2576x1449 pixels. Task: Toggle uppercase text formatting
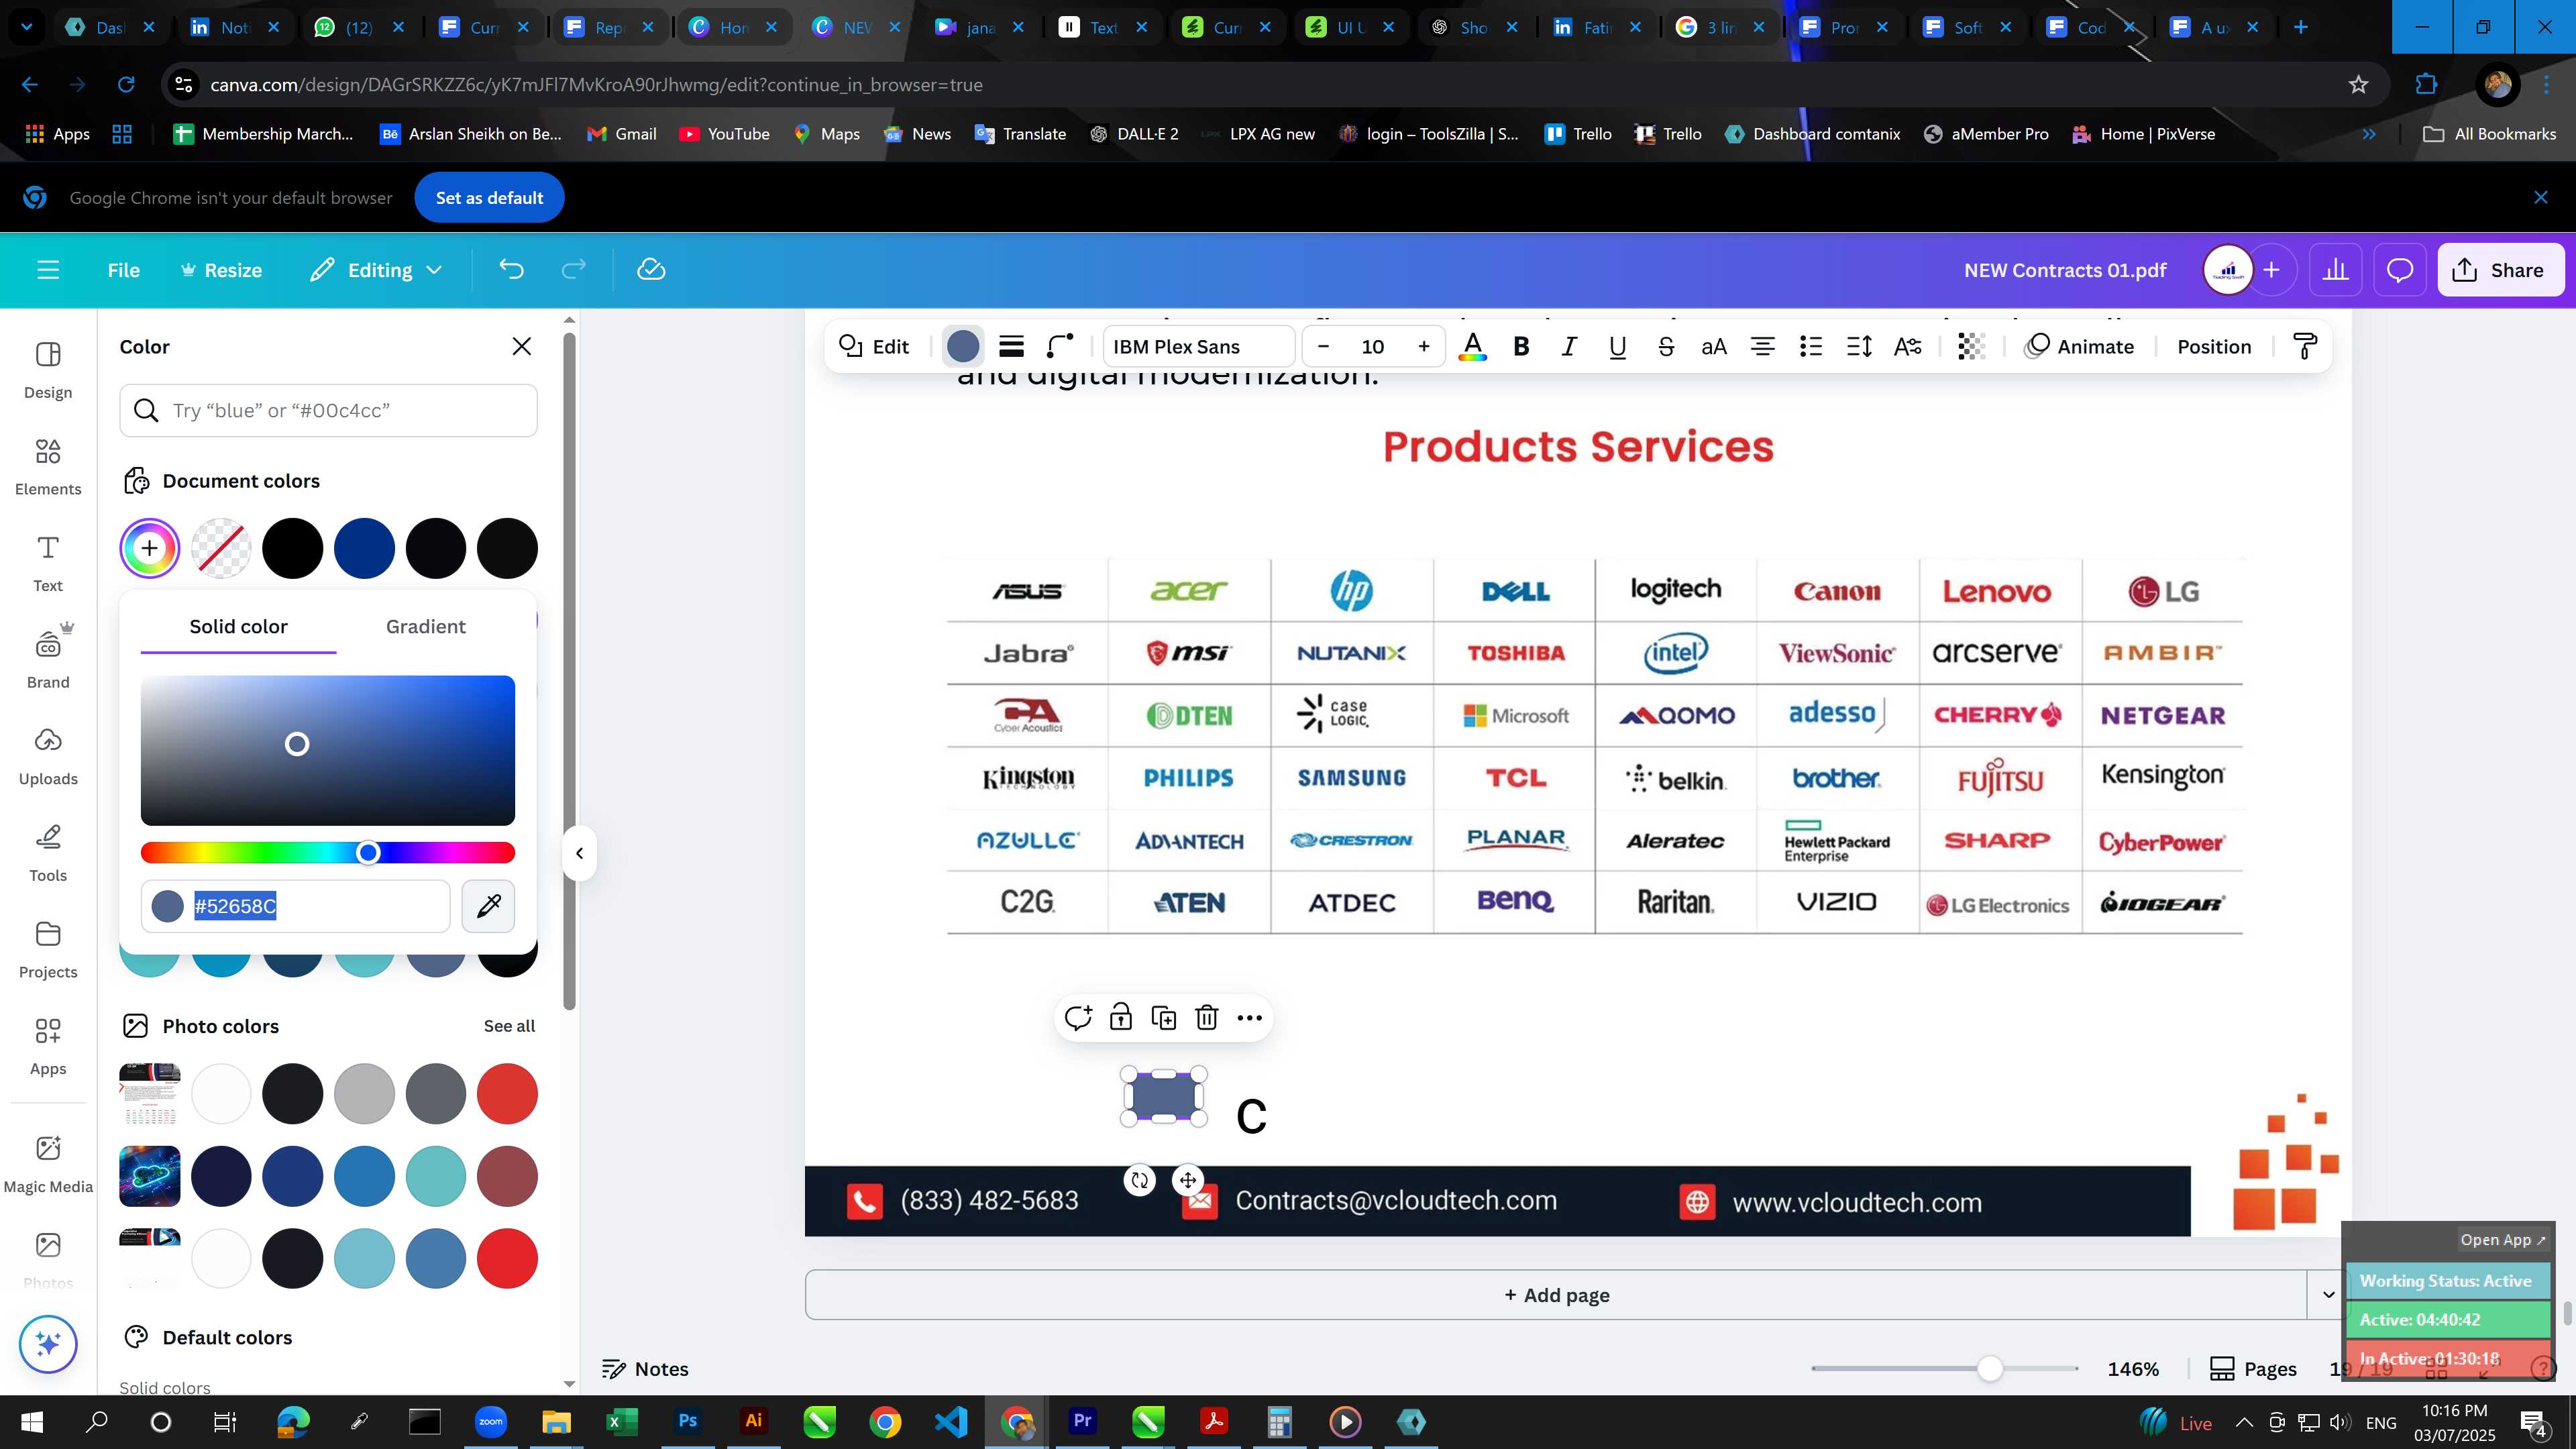1713,347
